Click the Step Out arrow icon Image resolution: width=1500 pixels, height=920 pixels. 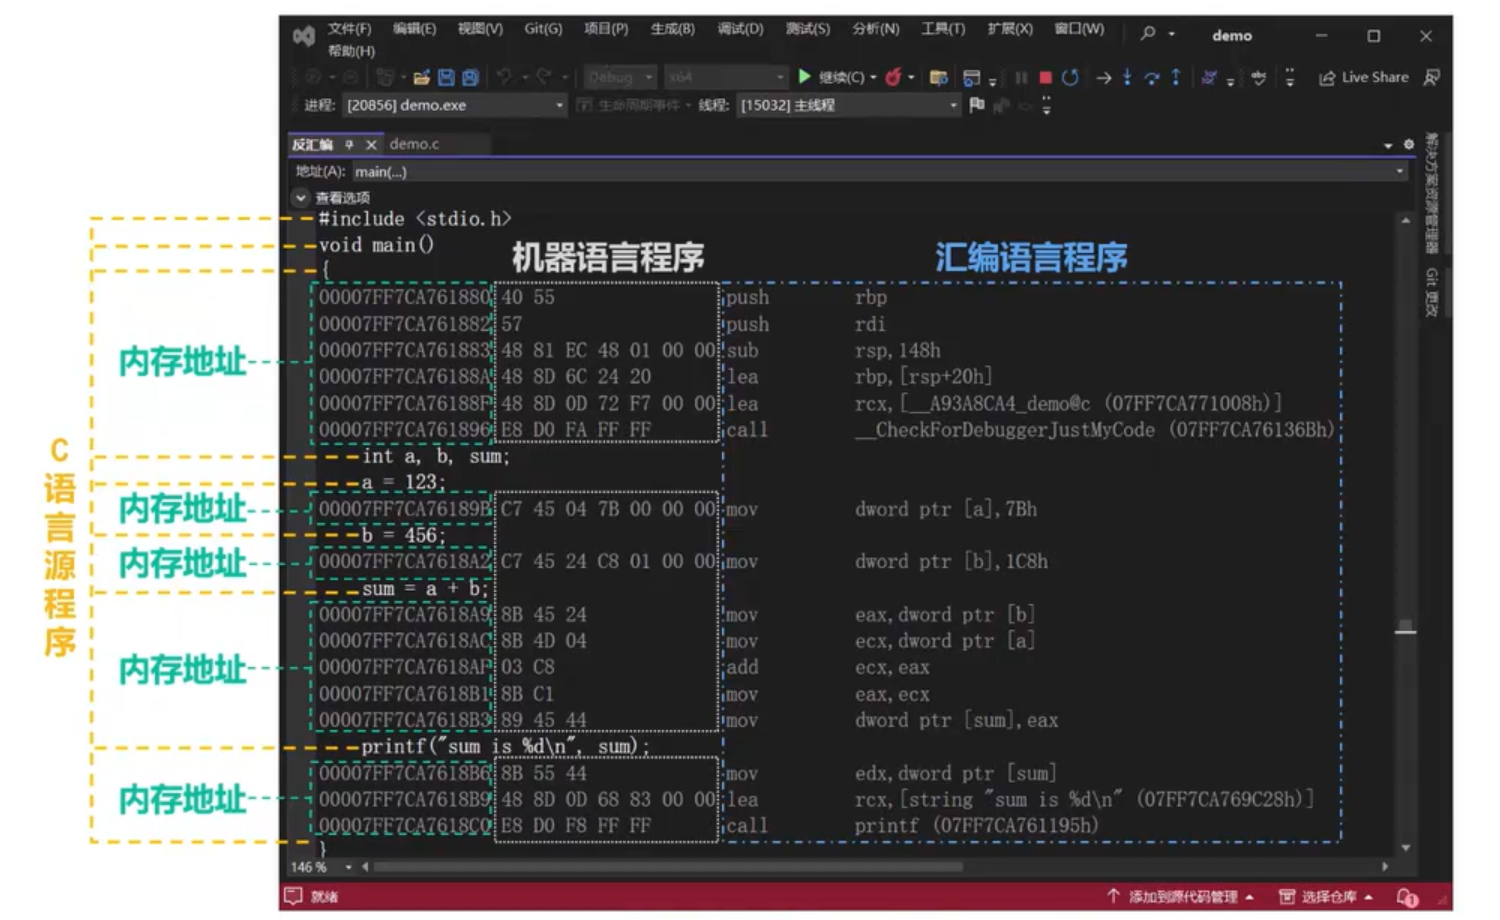1176,77
